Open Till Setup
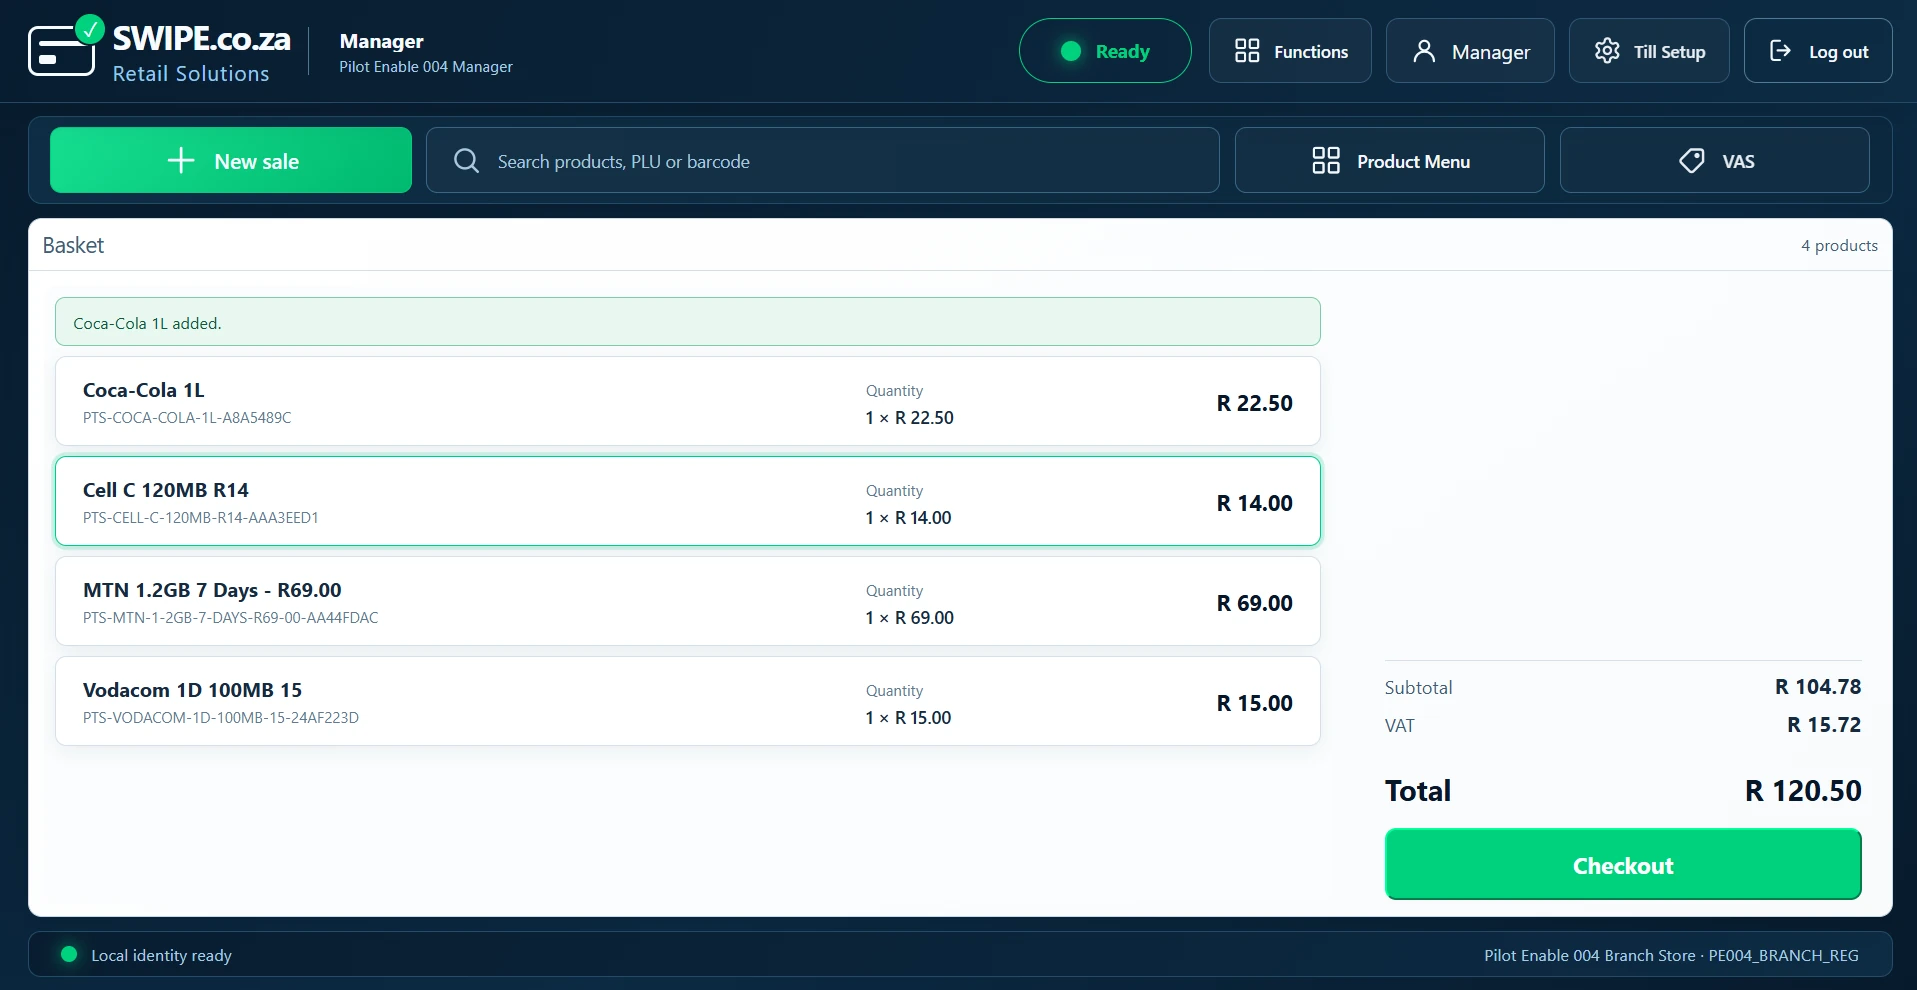 click(1649, 51)
